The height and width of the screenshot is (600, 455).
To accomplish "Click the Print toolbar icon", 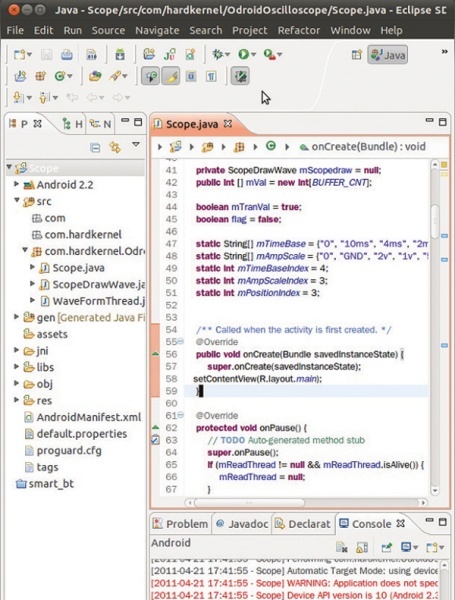I will tap(67, 55).
